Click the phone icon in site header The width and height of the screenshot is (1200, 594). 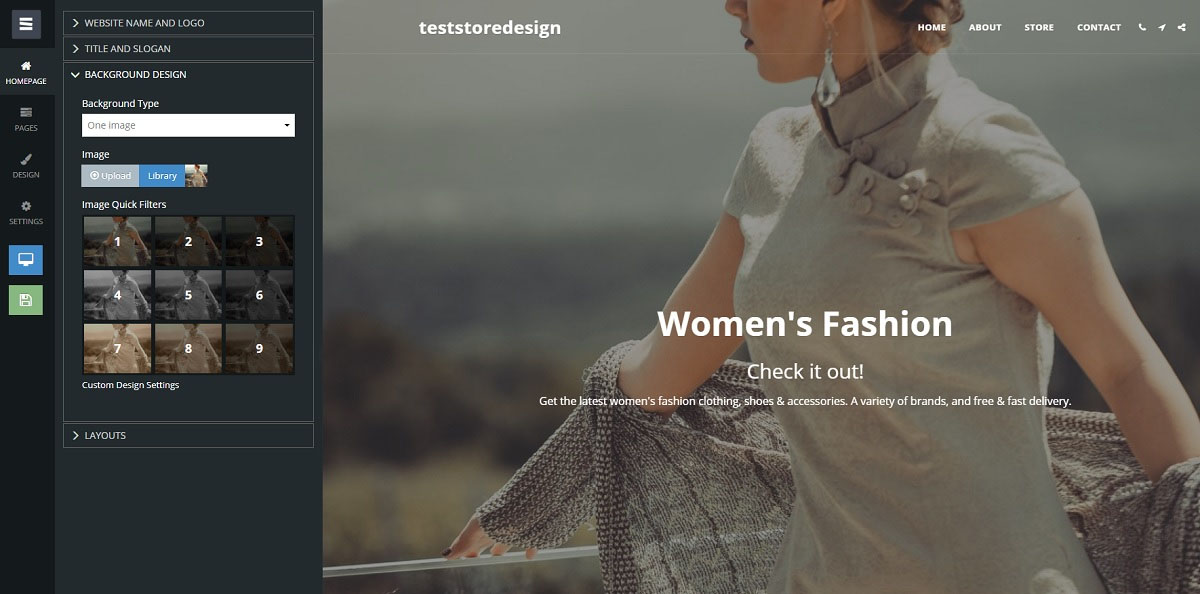point(1142,27)
